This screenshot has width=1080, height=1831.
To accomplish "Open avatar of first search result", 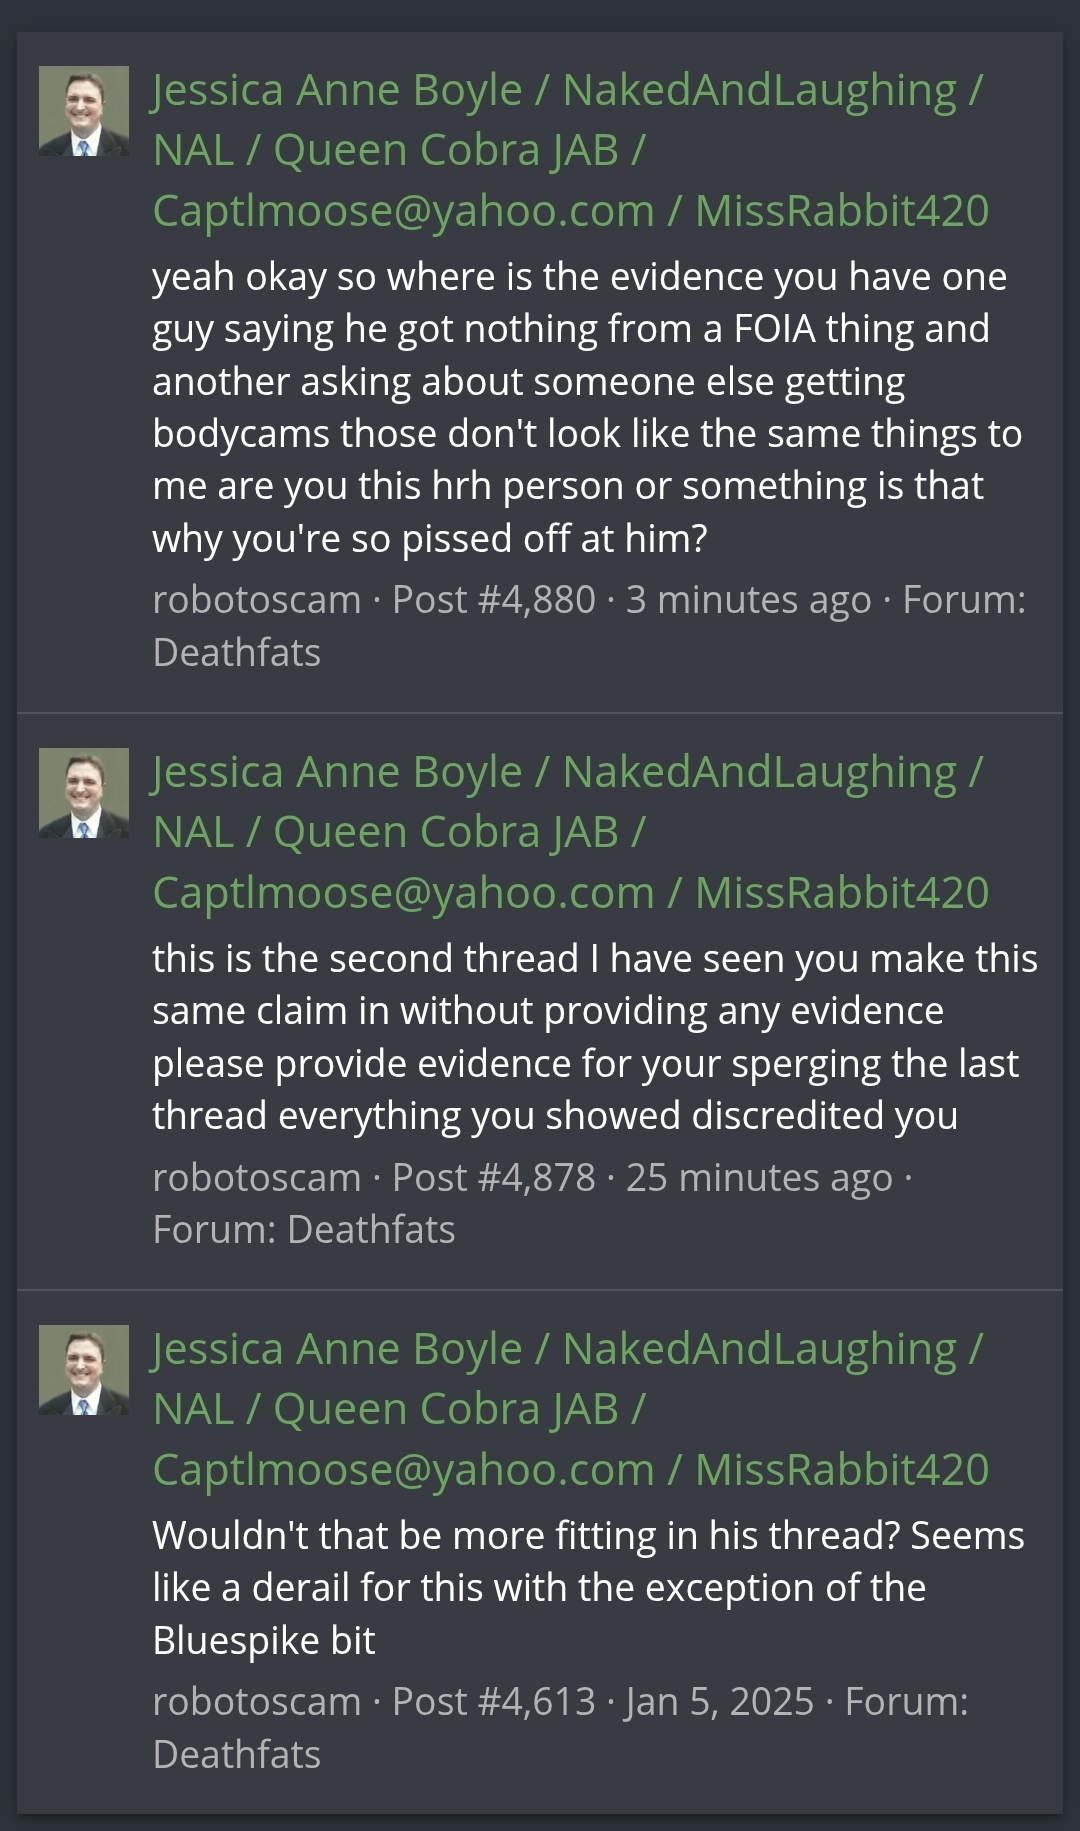I will click(x=84, y=111).
